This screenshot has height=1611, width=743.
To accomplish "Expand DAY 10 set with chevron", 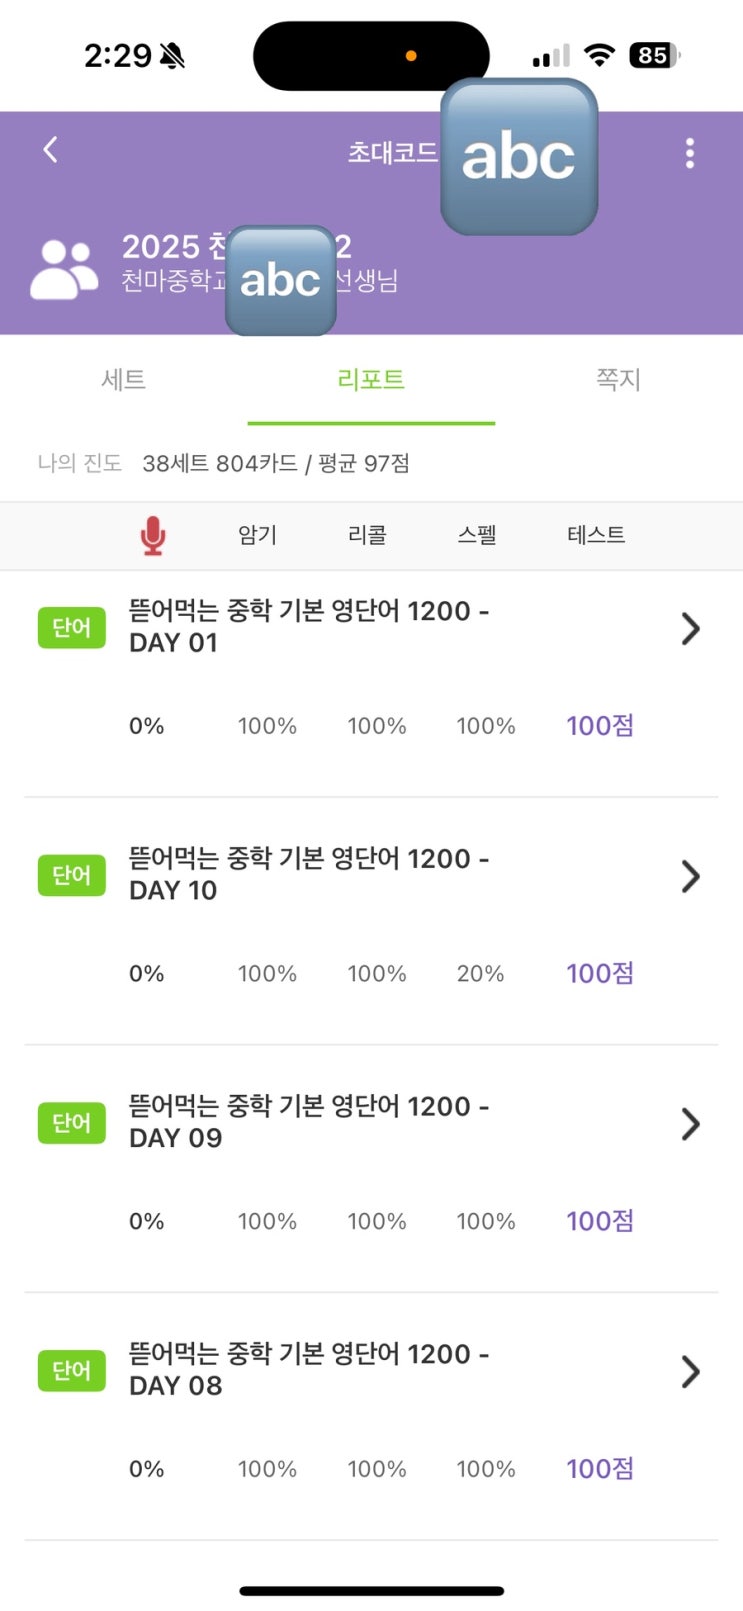I will pyautogui.click(x=690, y=877).
